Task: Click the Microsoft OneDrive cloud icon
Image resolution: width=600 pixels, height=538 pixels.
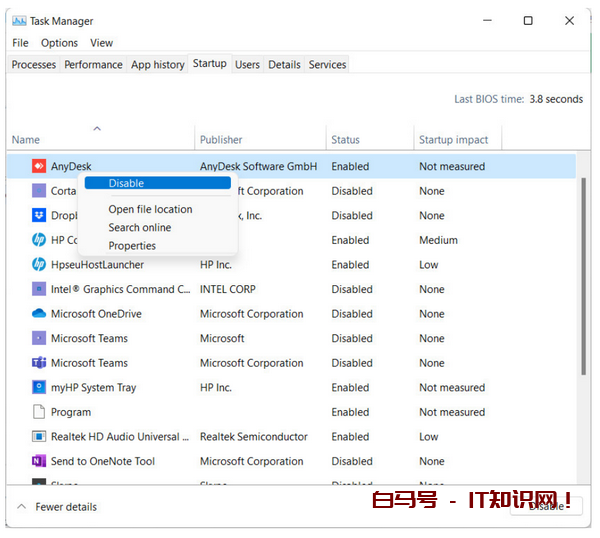Action: 39,314
